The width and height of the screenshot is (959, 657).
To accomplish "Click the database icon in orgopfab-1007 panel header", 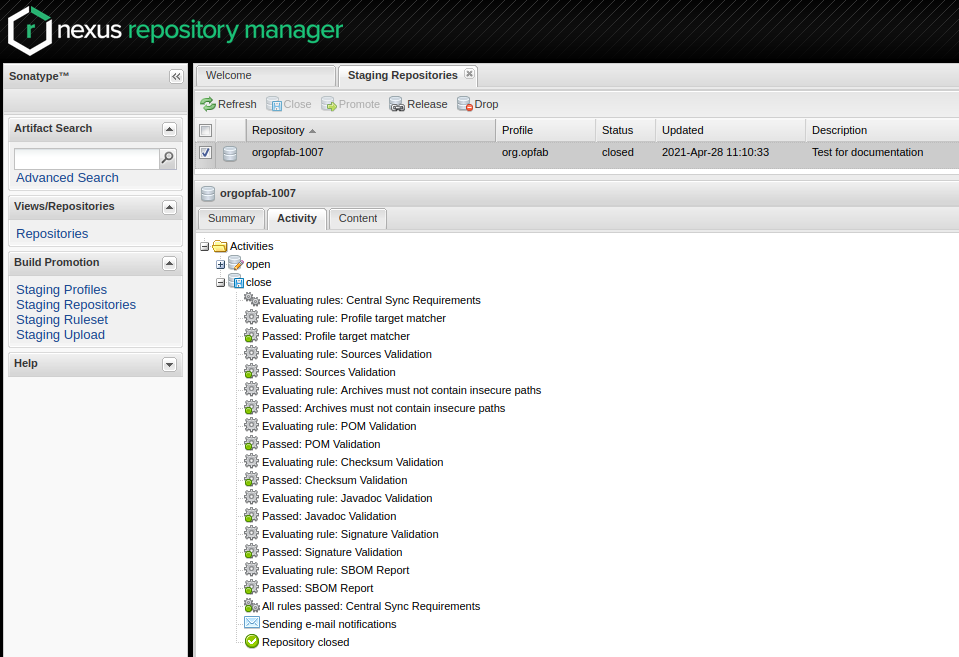I will 208,193.
